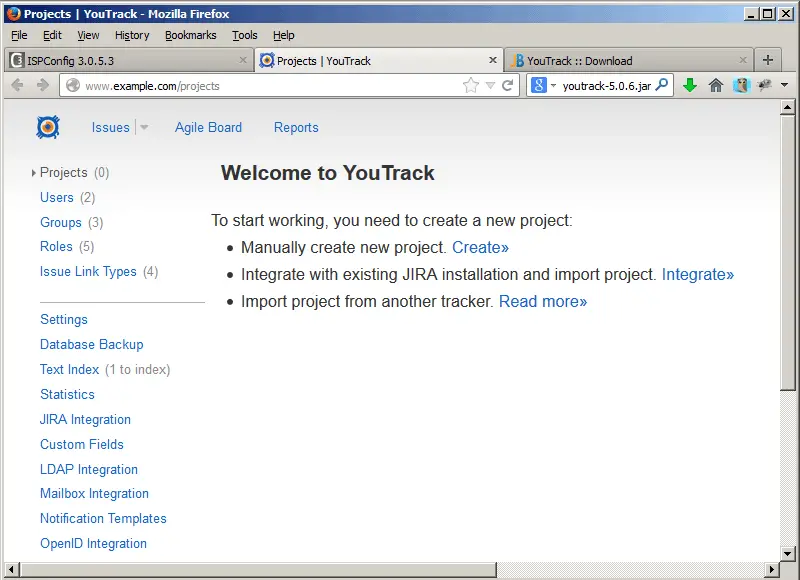The height and width of the screenshot is (580, 800).
Task: Bookmark this page with the star icon
Action: click(x=471, y=85)
